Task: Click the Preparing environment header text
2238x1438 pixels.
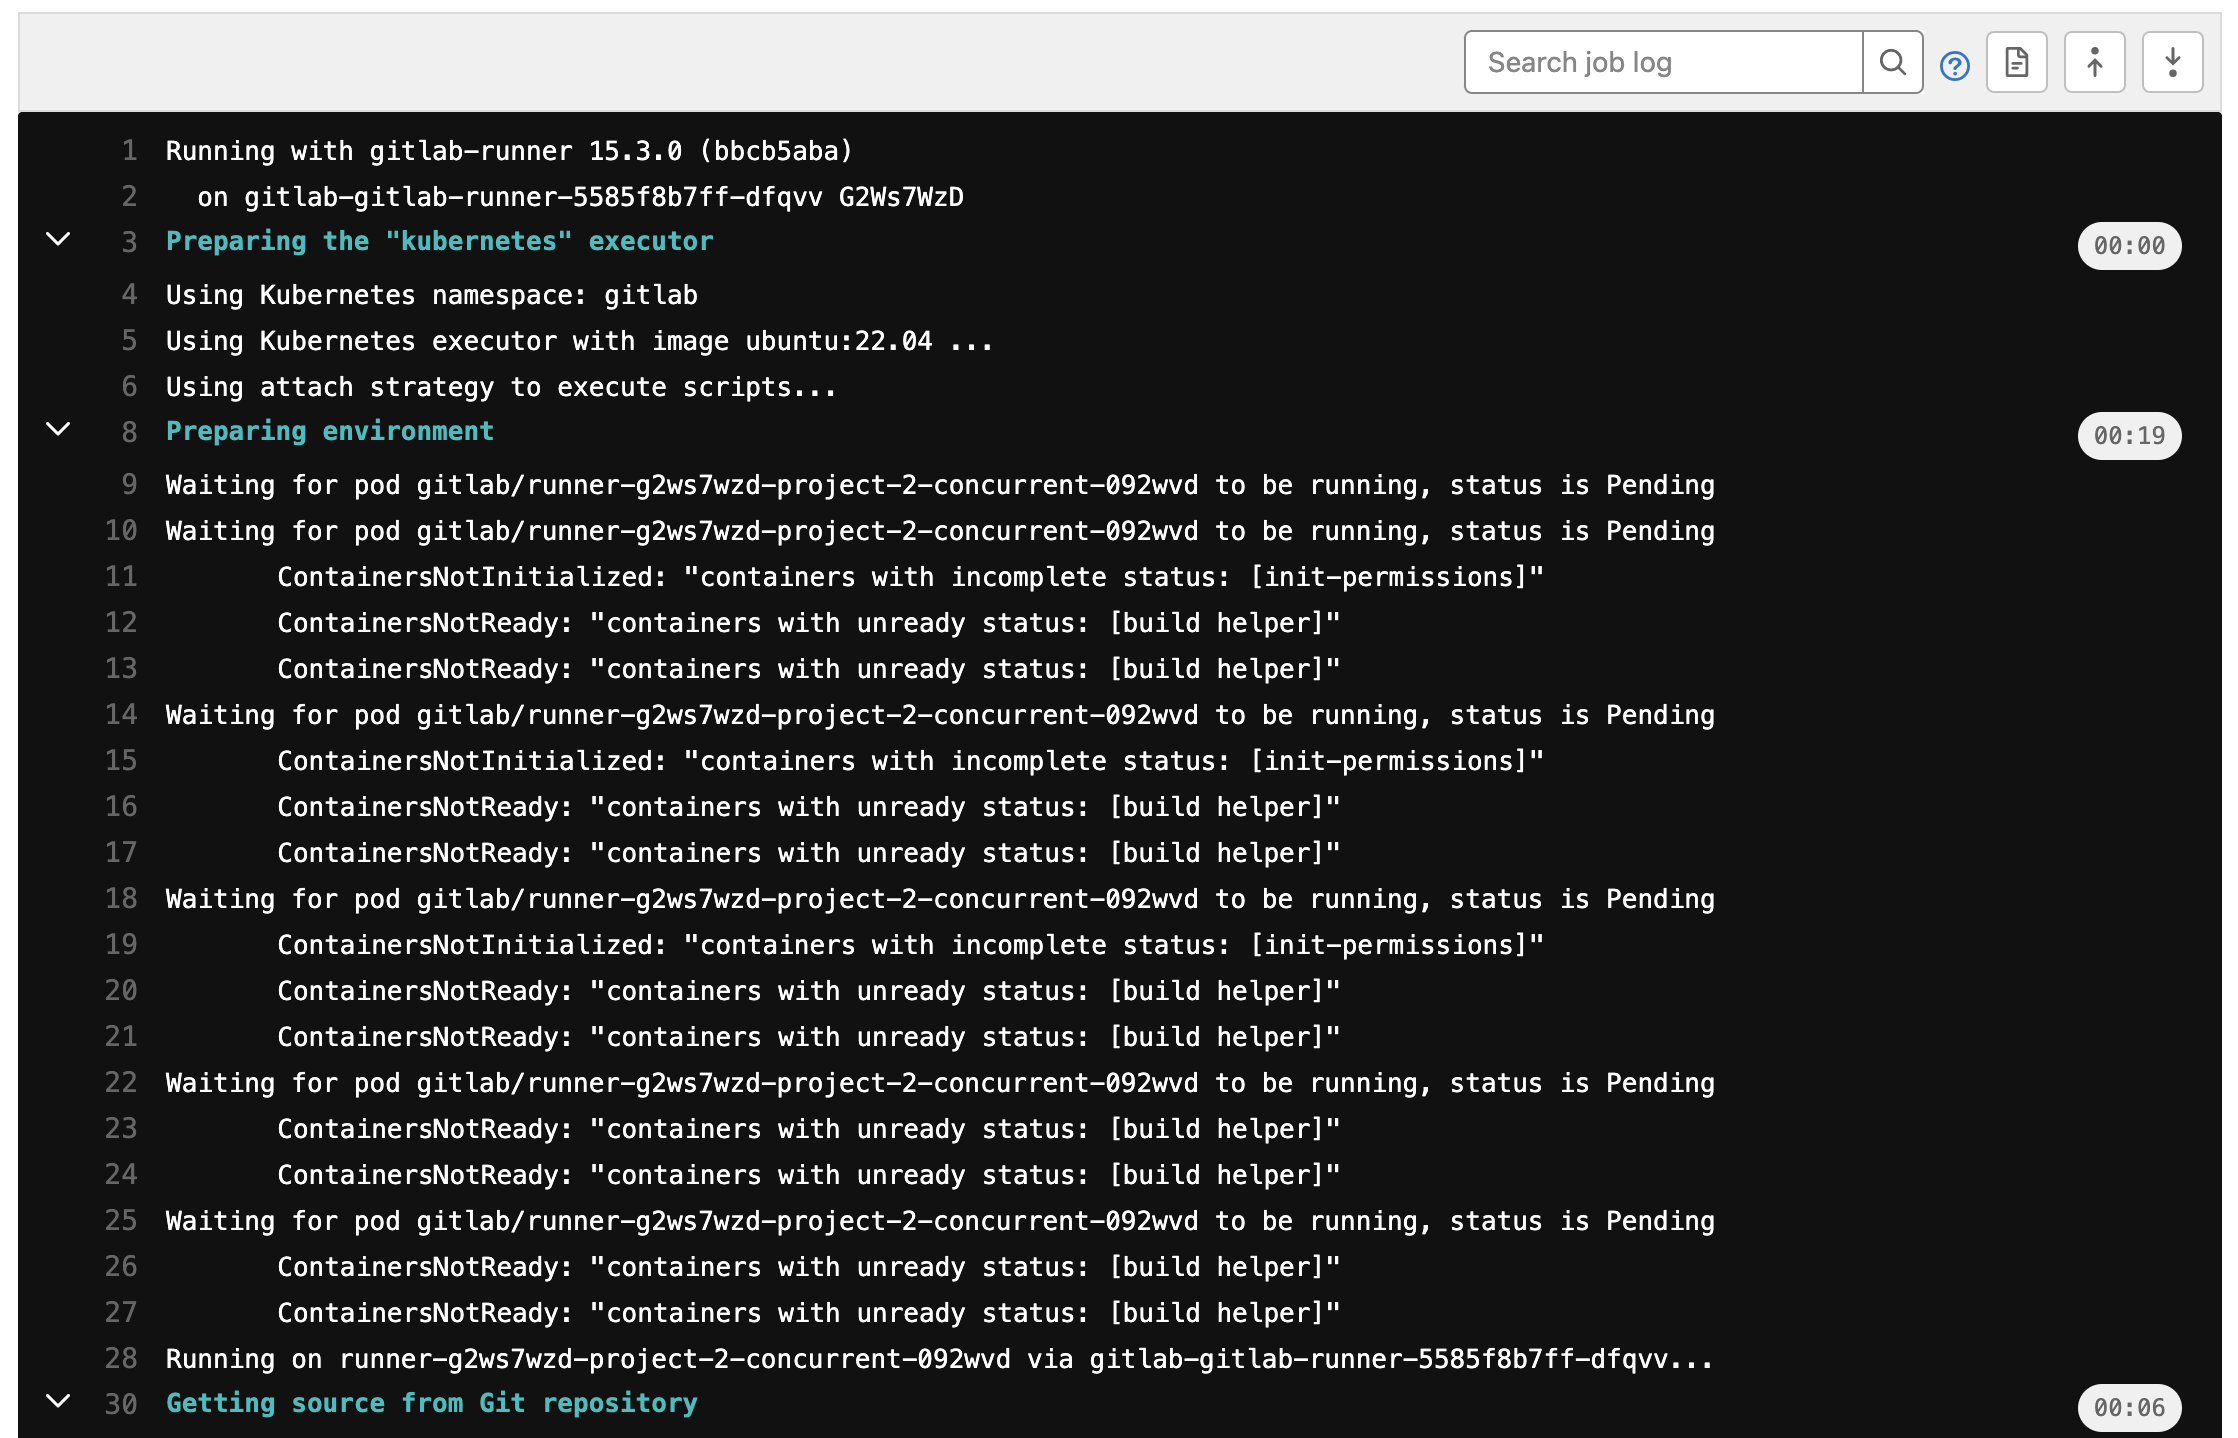Action: 330,431
